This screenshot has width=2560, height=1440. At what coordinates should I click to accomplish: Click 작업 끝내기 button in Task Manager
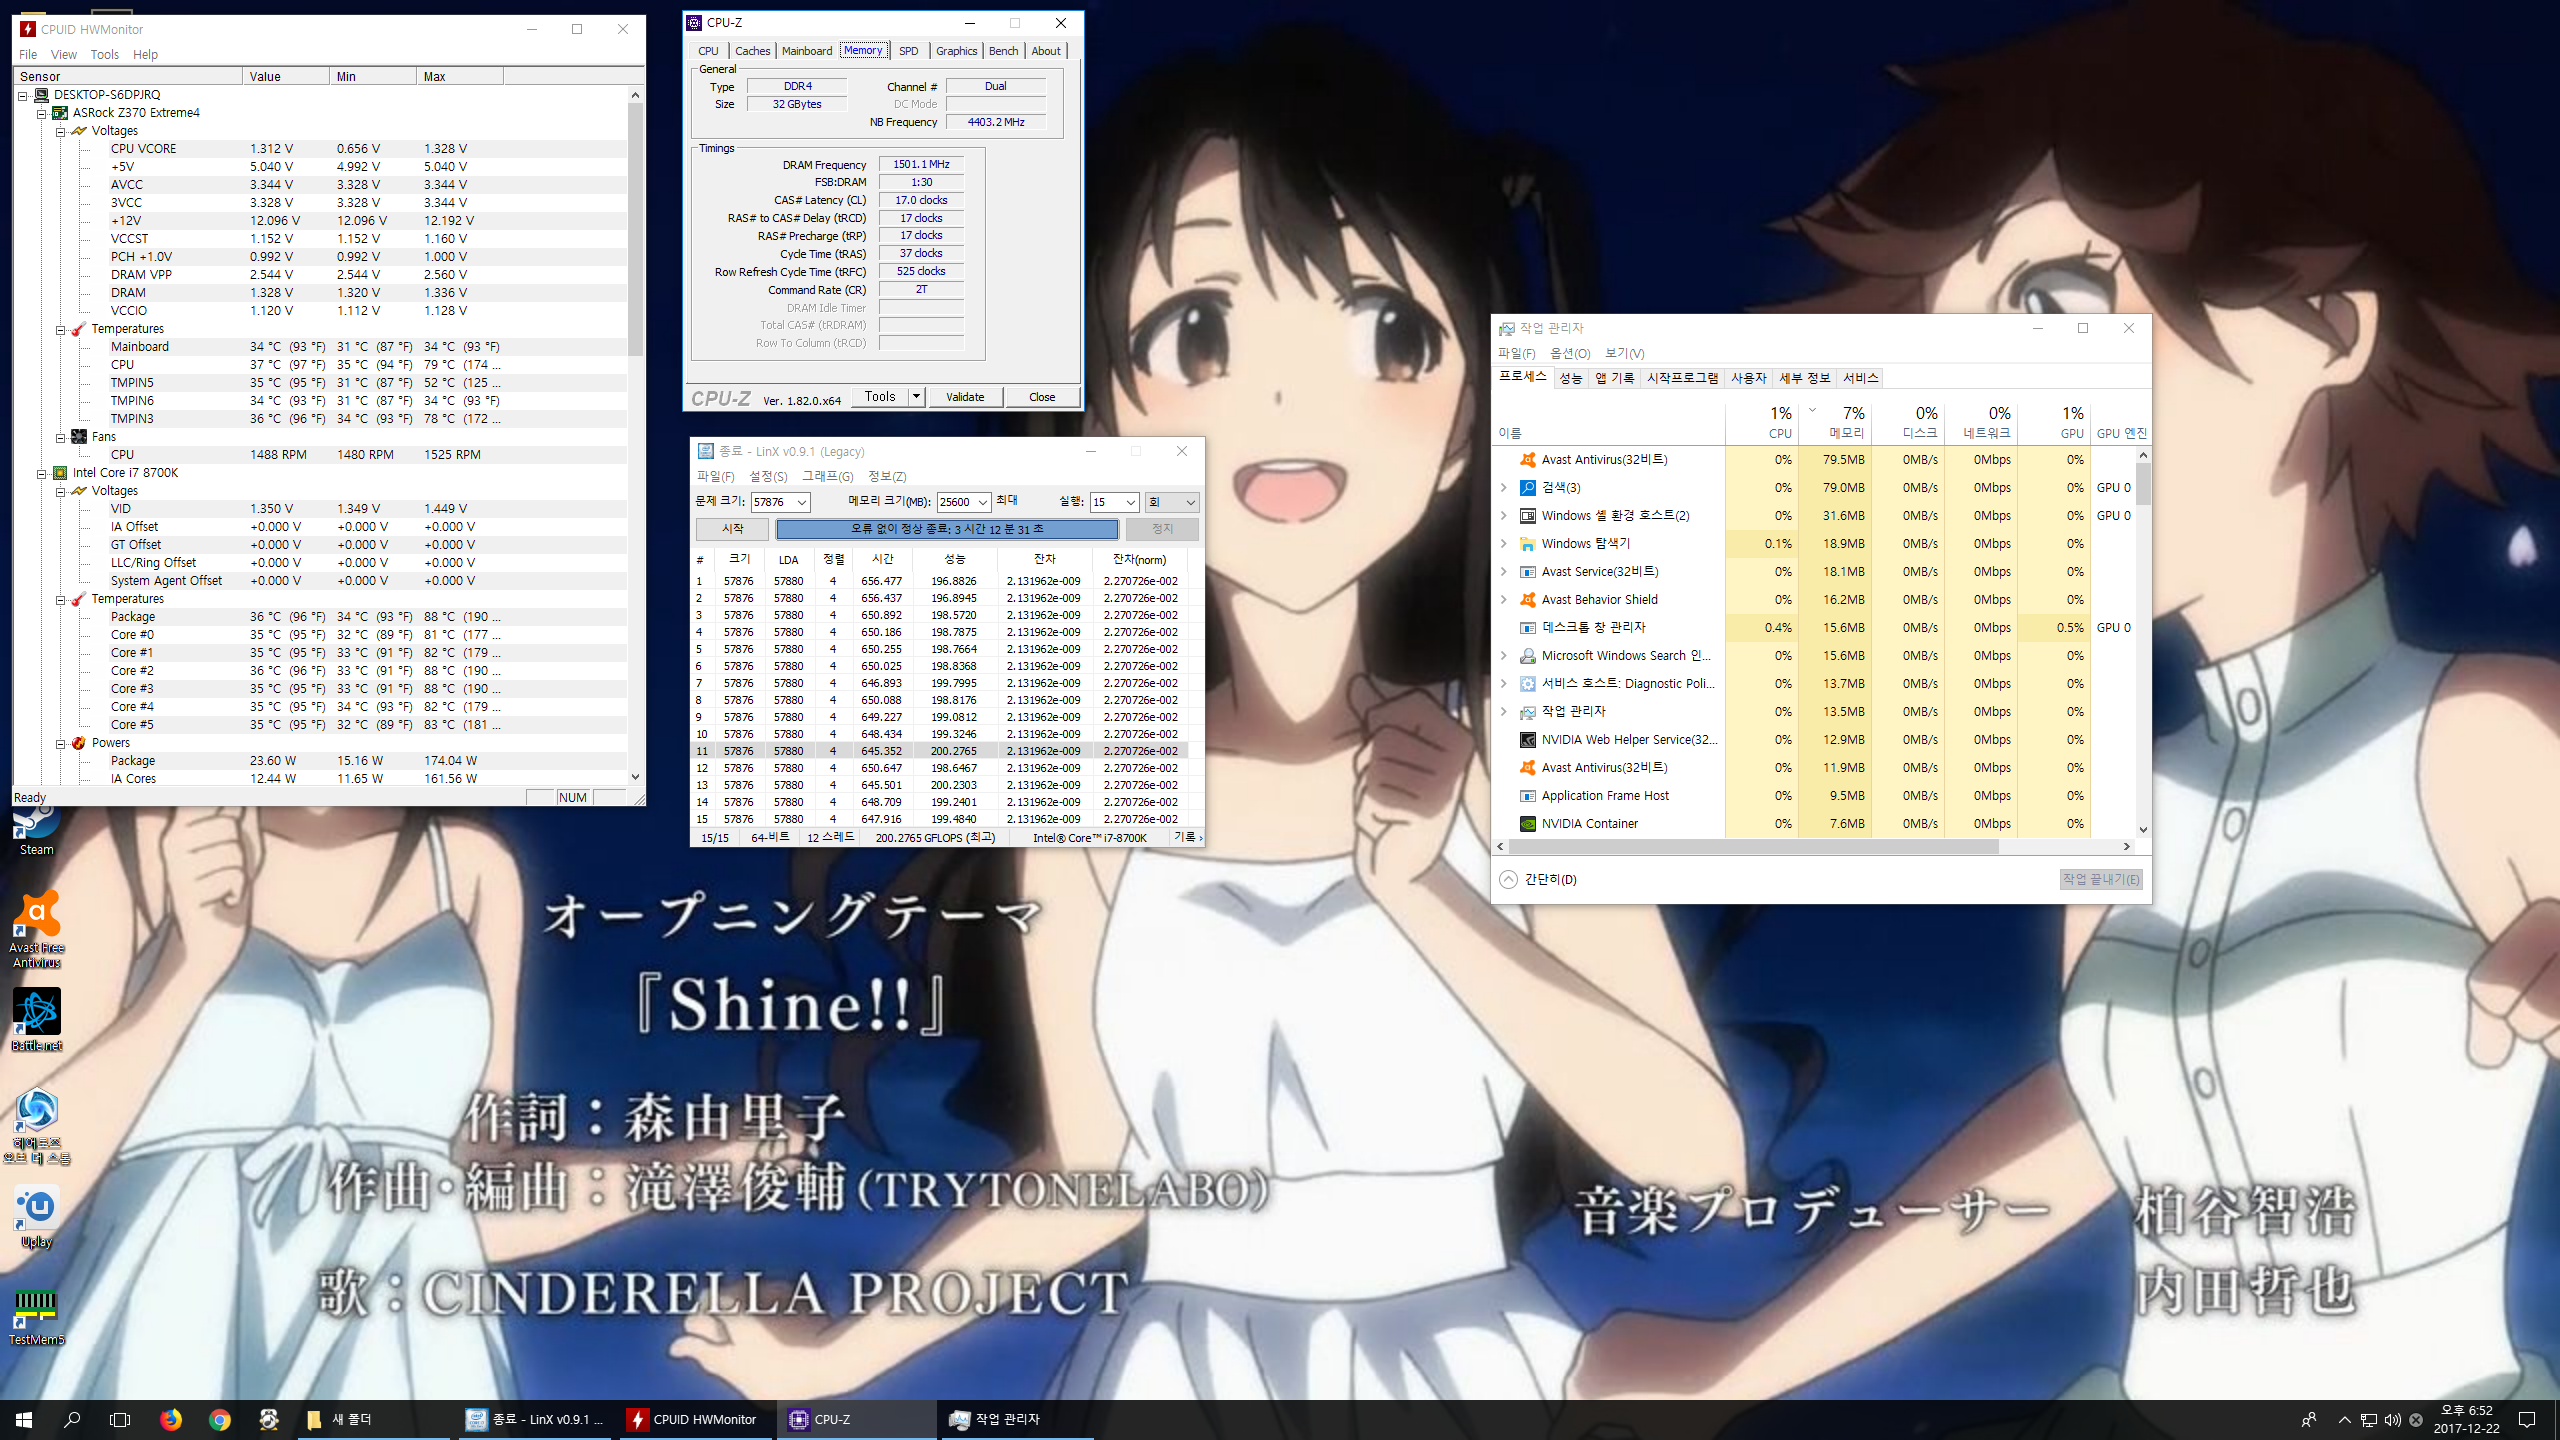coord(2101,879)
